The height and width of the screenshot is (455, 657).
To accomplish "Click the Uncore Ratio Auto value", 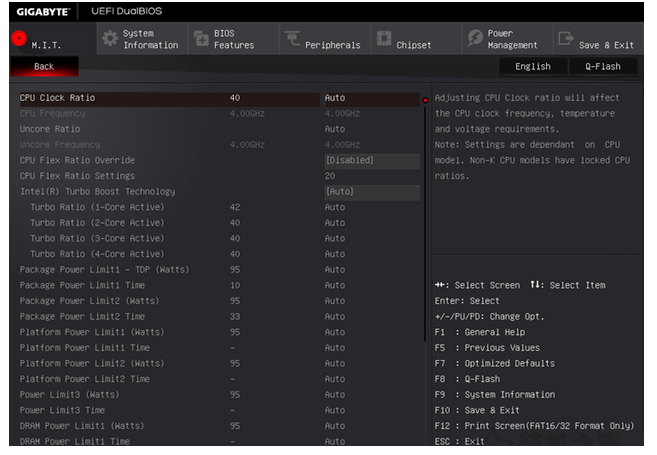I will (335, 129).
